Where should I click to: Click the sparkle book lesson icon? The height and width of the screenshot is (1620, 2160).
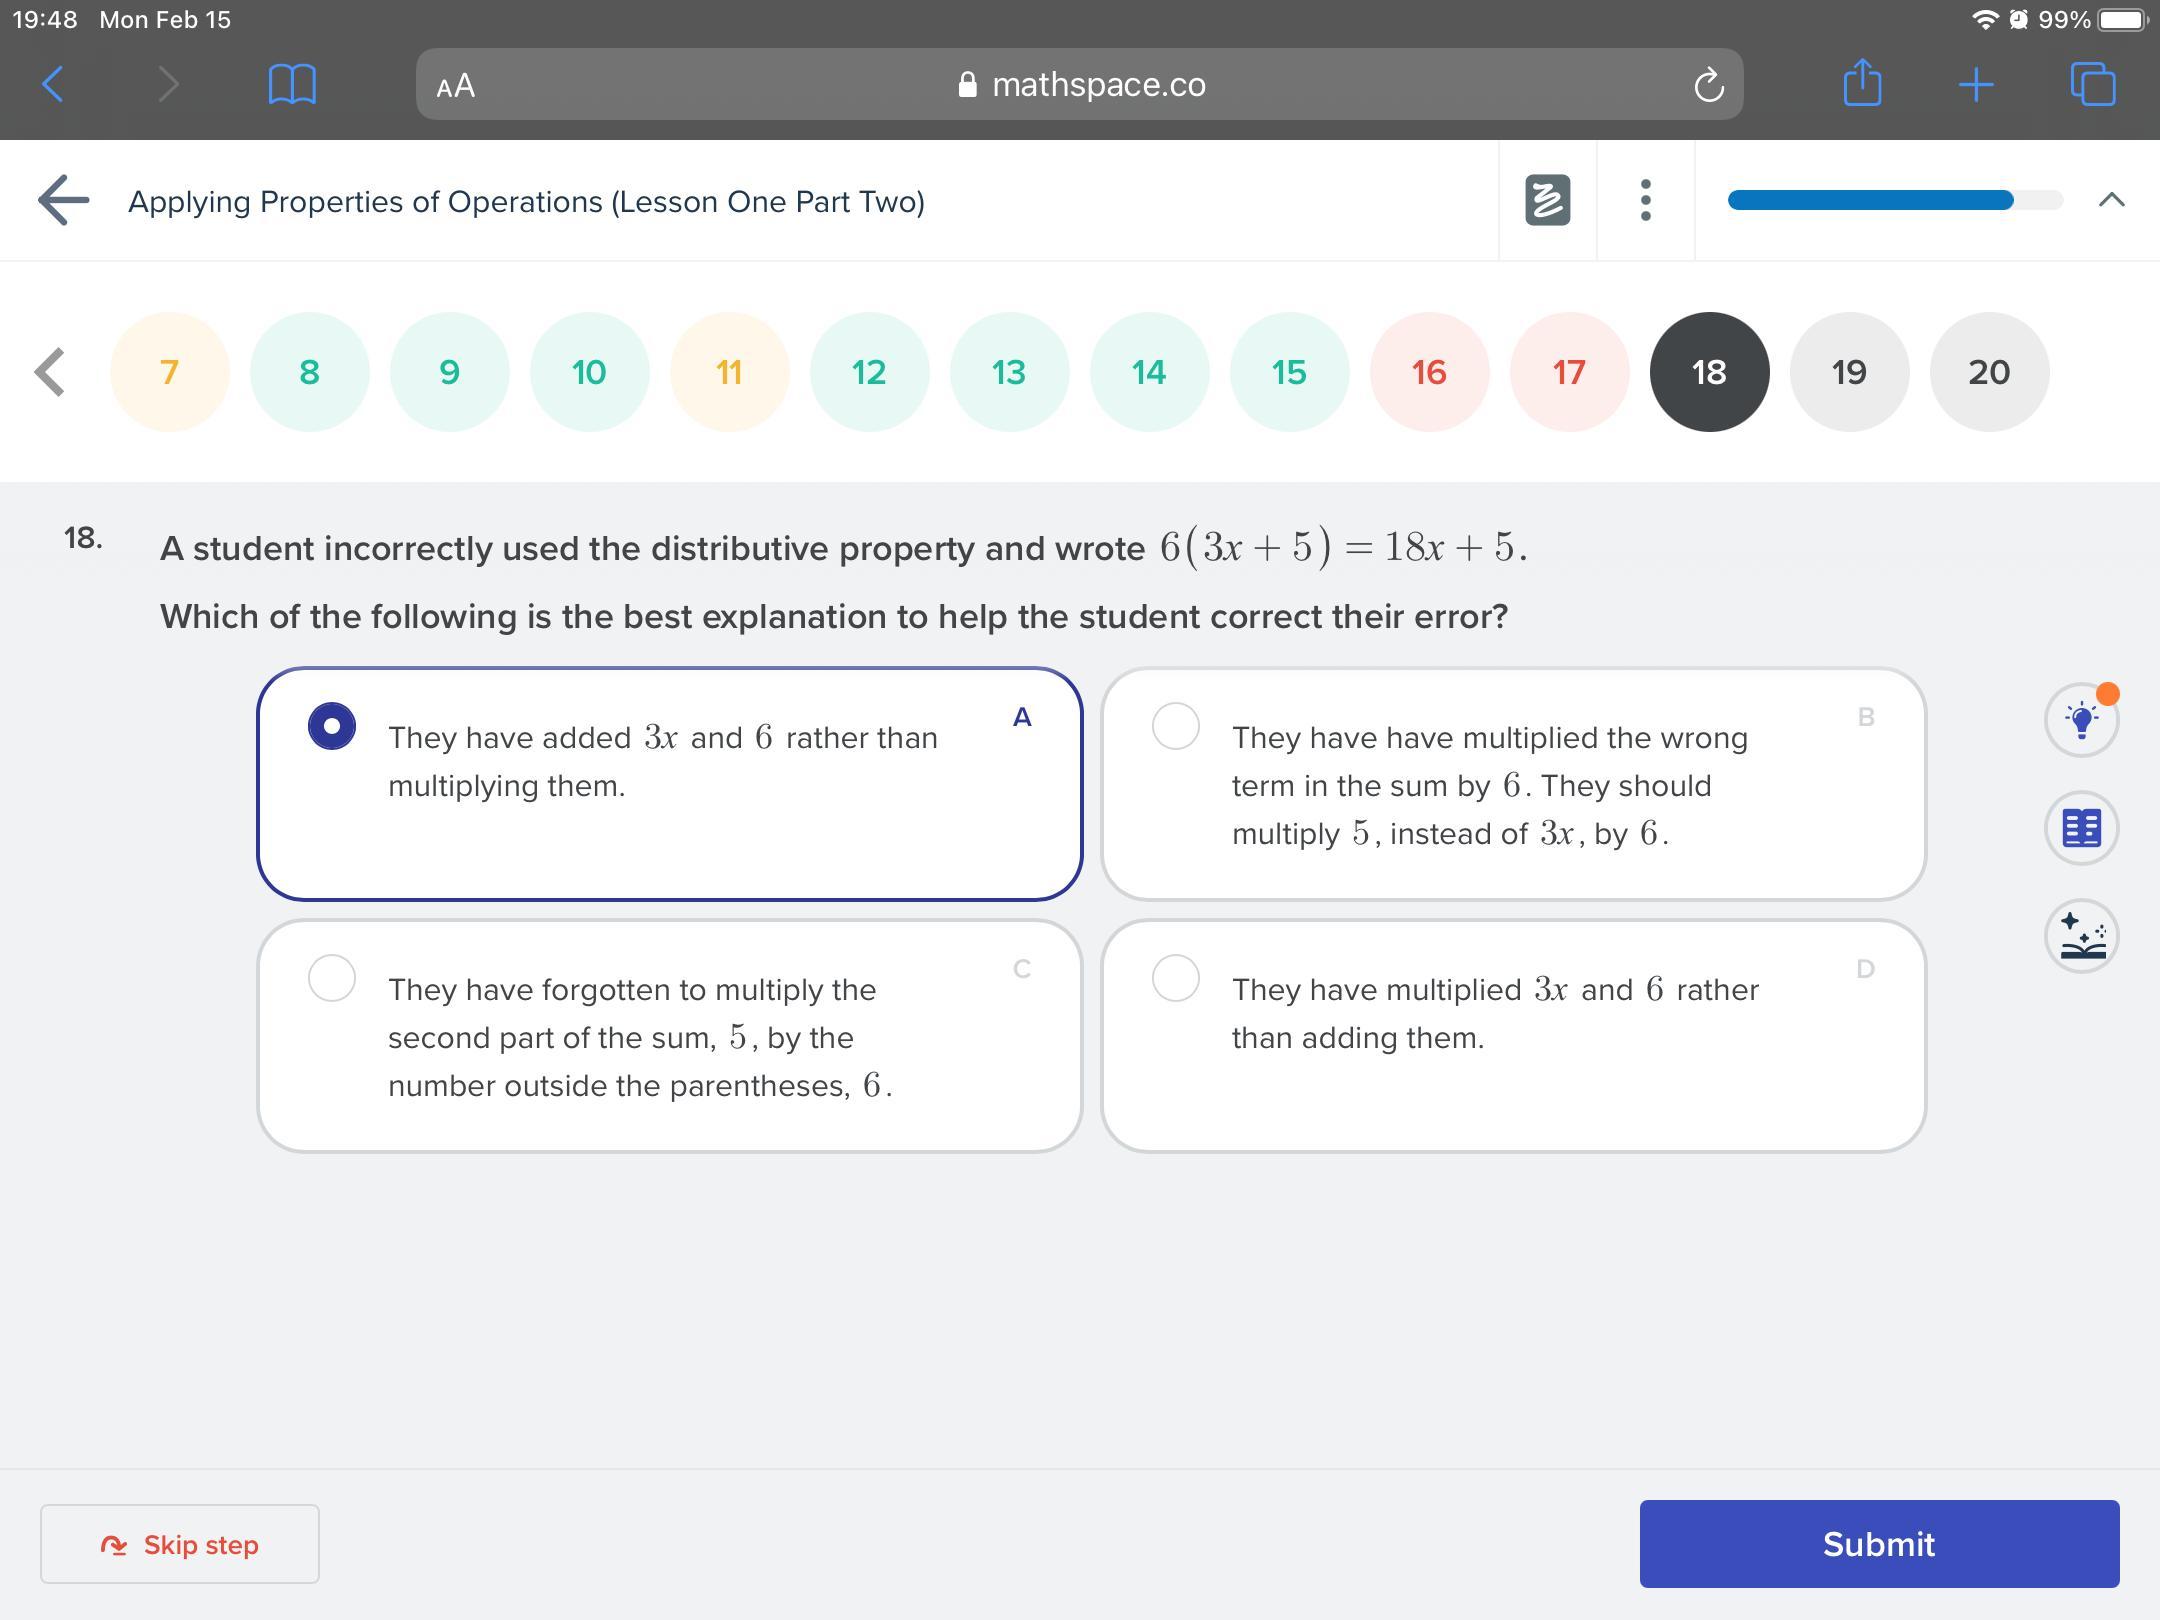coord(2081,936)
